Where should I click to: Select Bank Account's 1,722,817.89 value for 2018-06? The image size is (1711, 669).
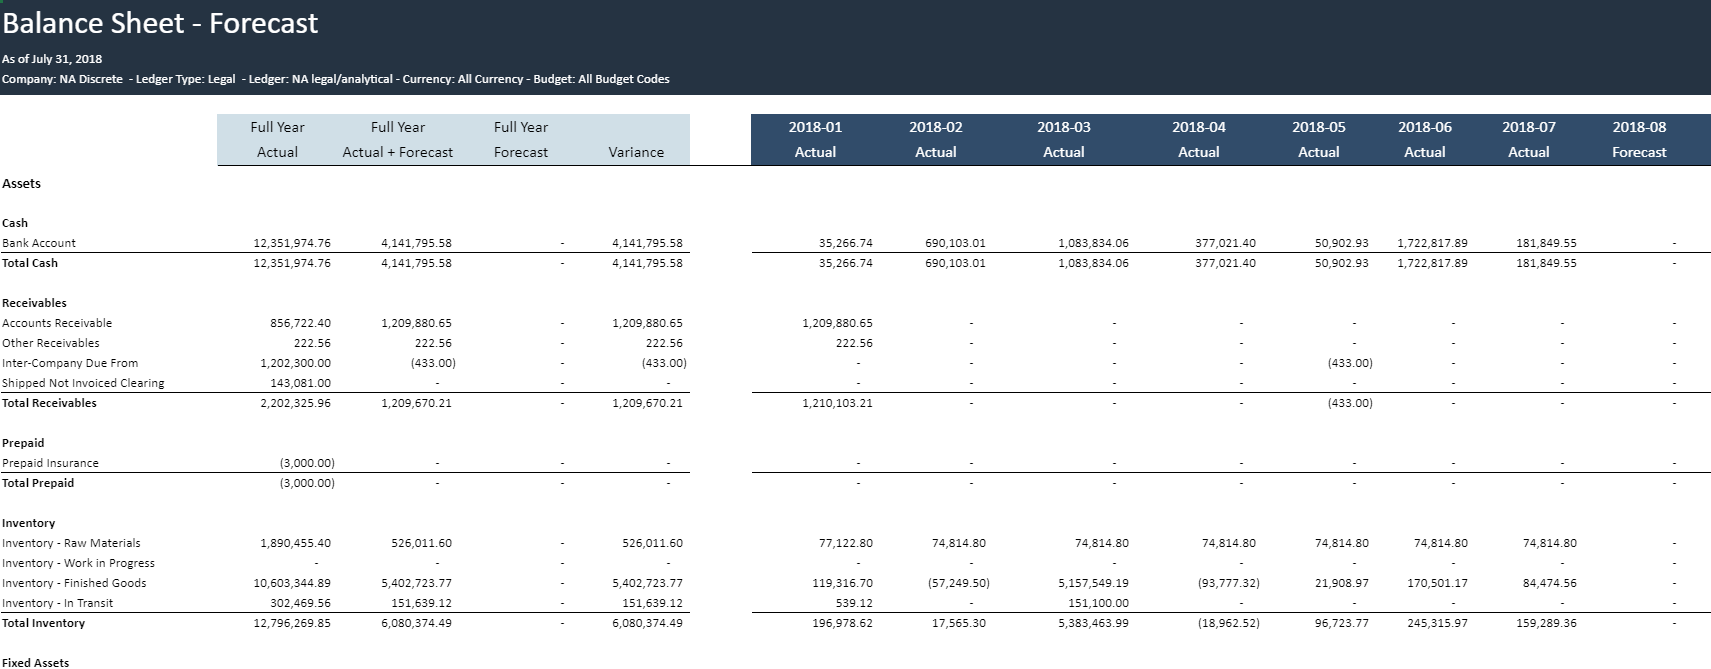click(1432, 243)
